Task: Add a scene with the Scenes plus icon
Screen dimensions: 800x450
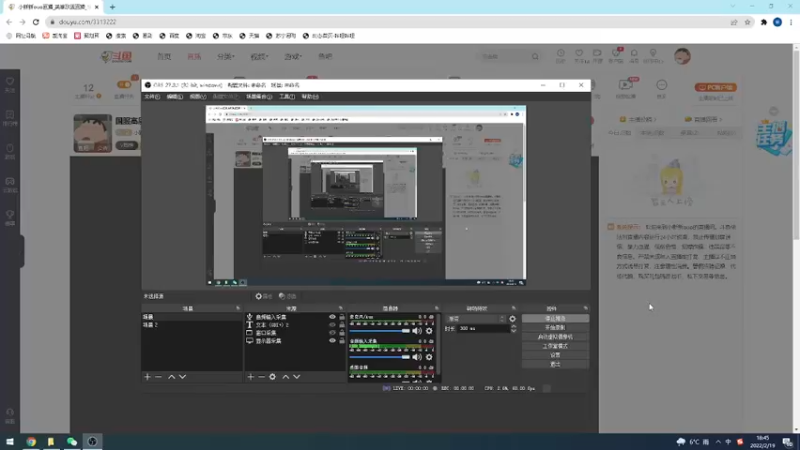Action: click(x=147, y=377)
